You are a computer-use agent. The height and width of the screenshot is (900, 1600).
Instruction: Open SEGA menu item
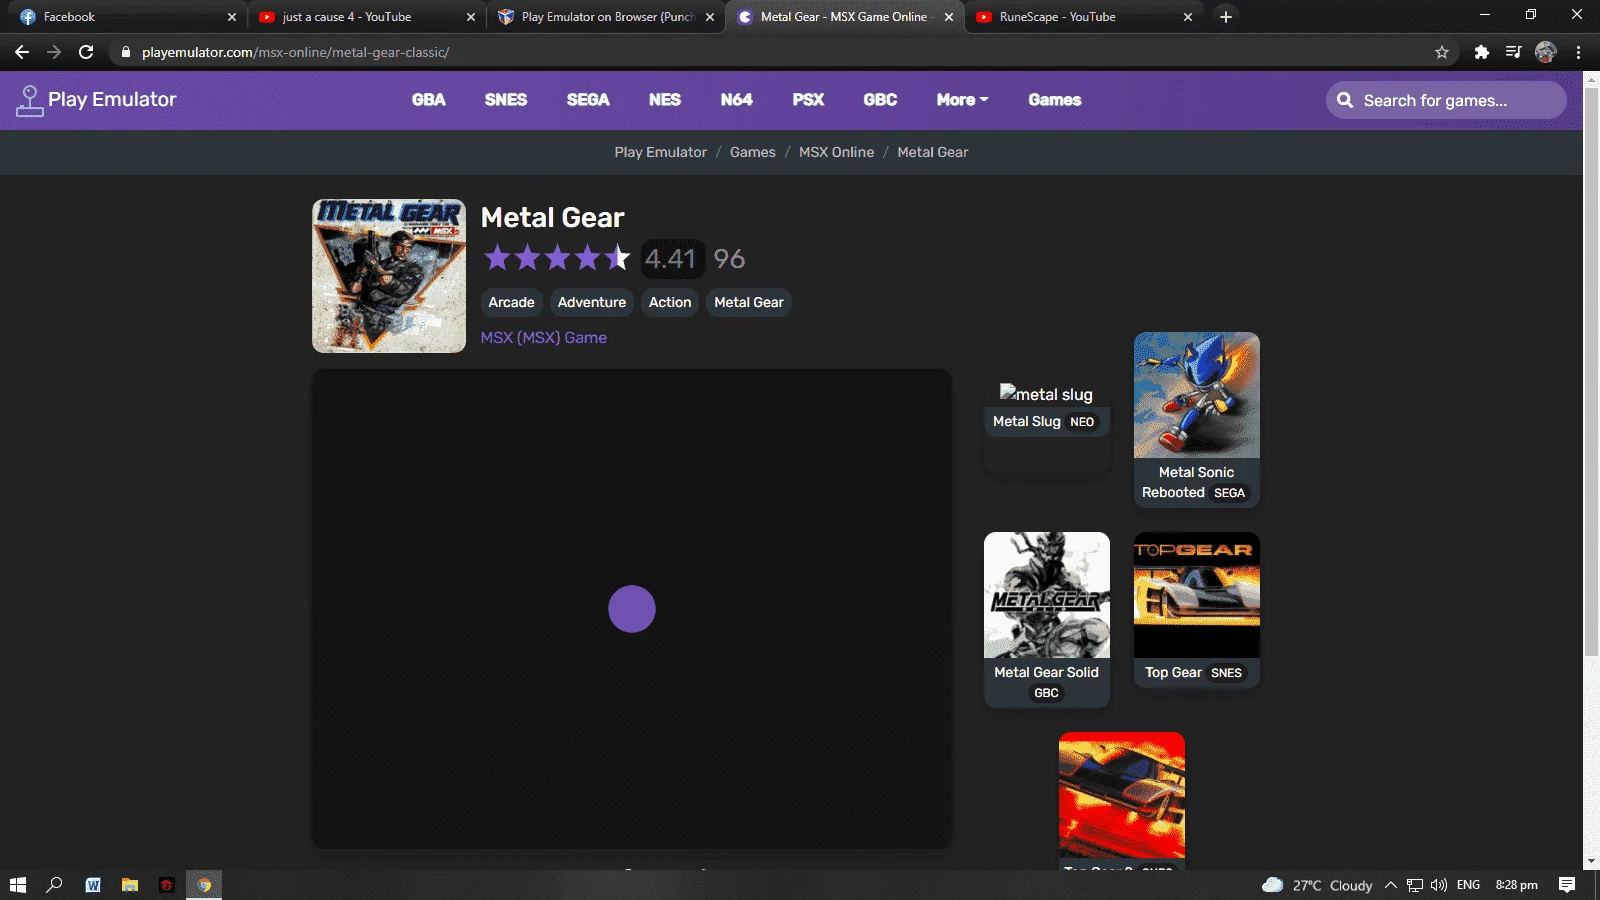[x=588, y=100]
